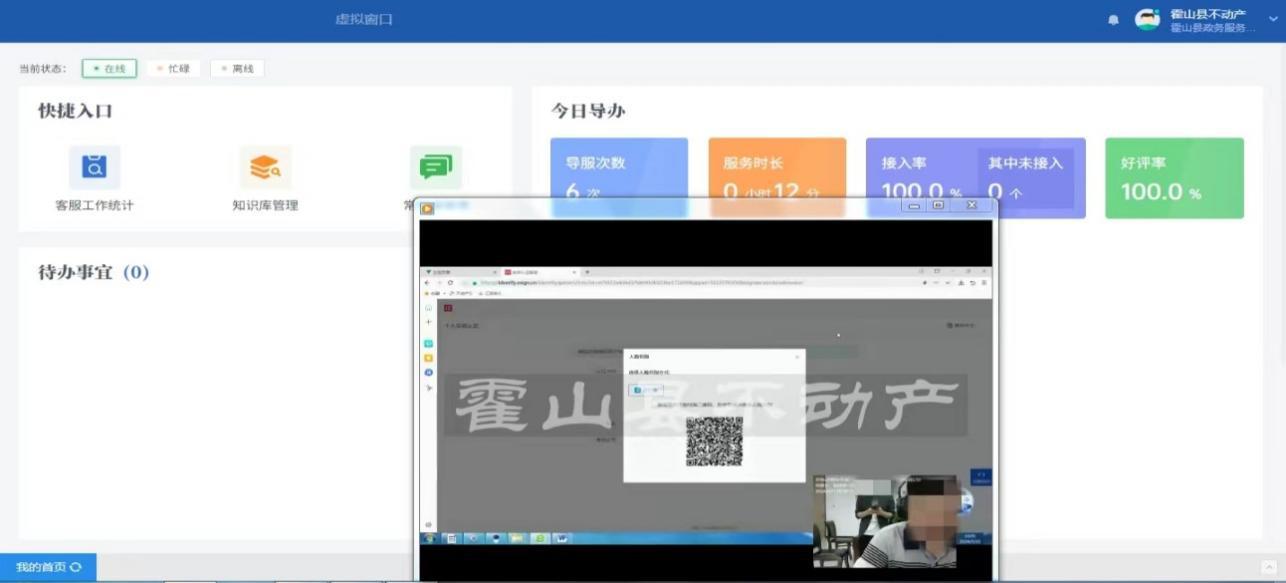Image resolution: width=1286 pixels, height=583 pixels.
Task: Click the notification bell icon
Action: (1113, 20)
